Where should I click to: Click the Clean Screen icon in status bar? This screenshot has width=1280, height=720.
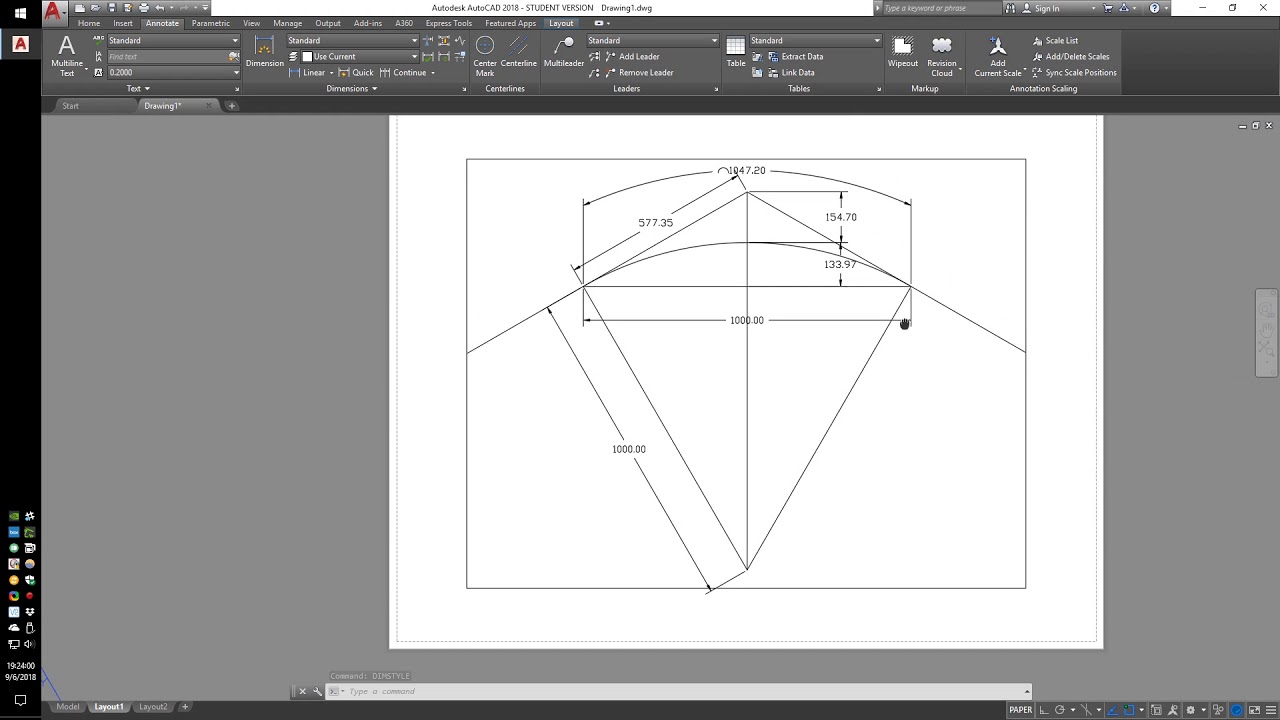point(1254,710)
